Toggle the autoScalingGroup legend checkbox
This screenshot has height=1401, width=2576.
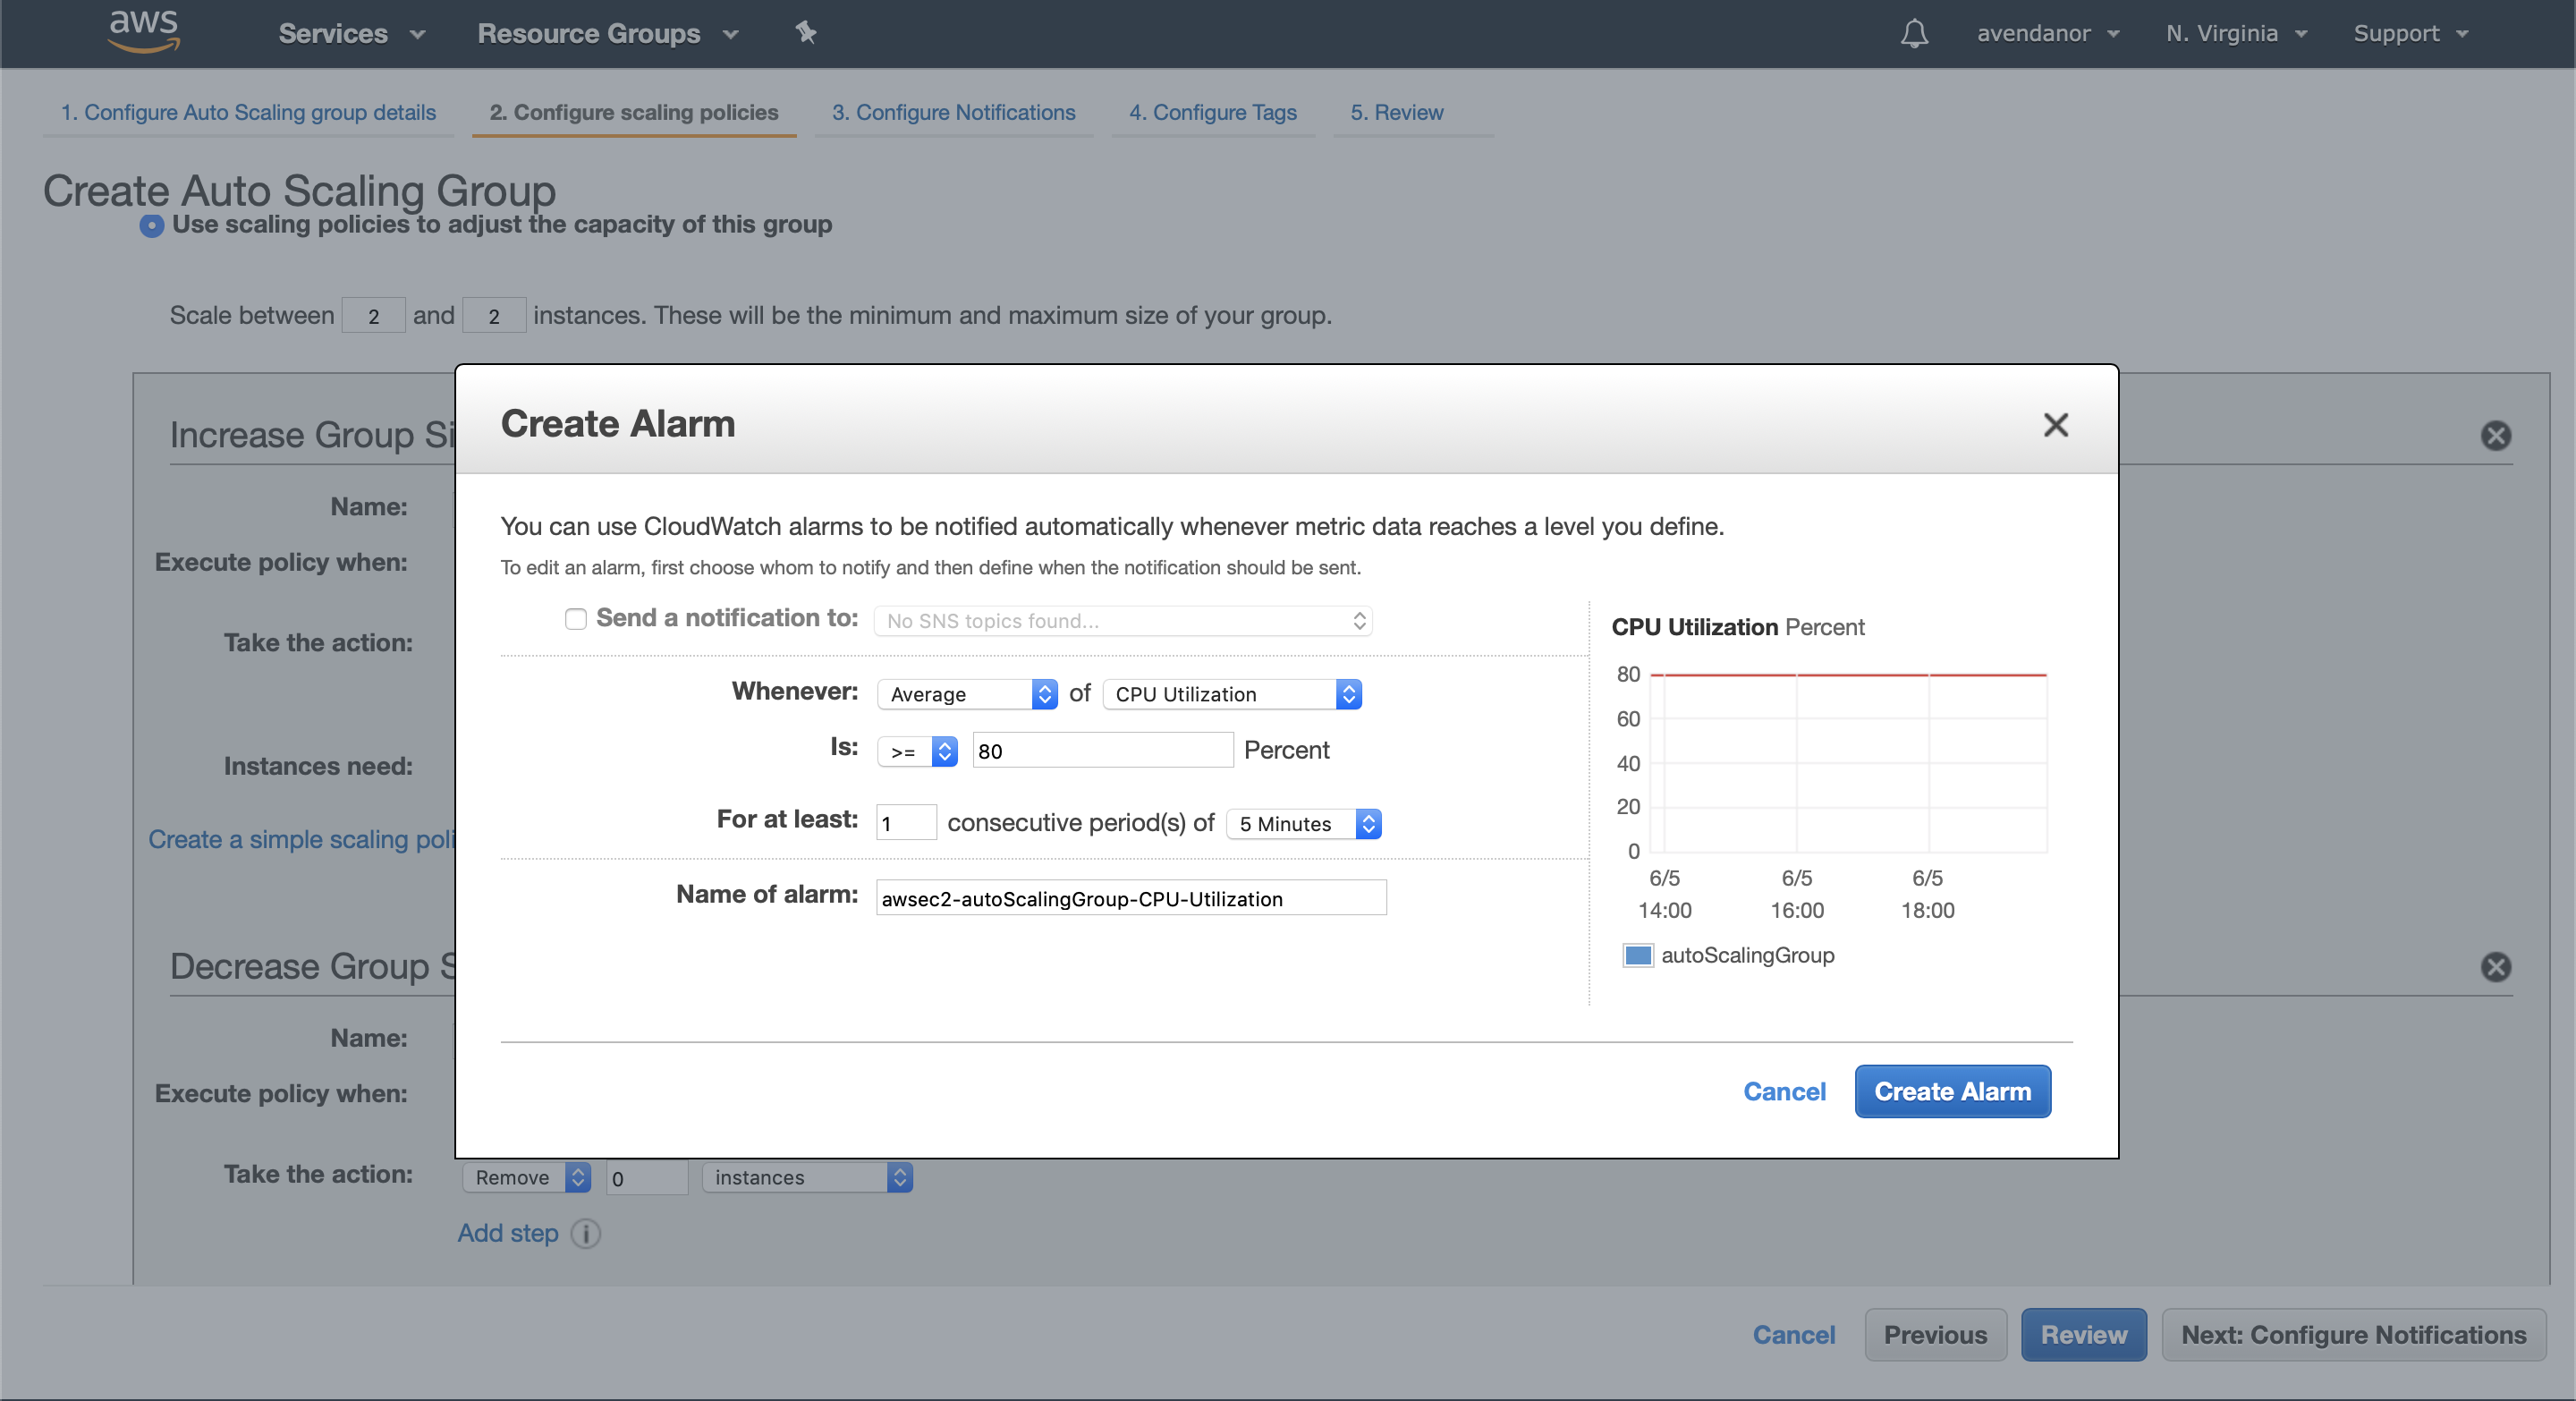[x=1636, y=953]
